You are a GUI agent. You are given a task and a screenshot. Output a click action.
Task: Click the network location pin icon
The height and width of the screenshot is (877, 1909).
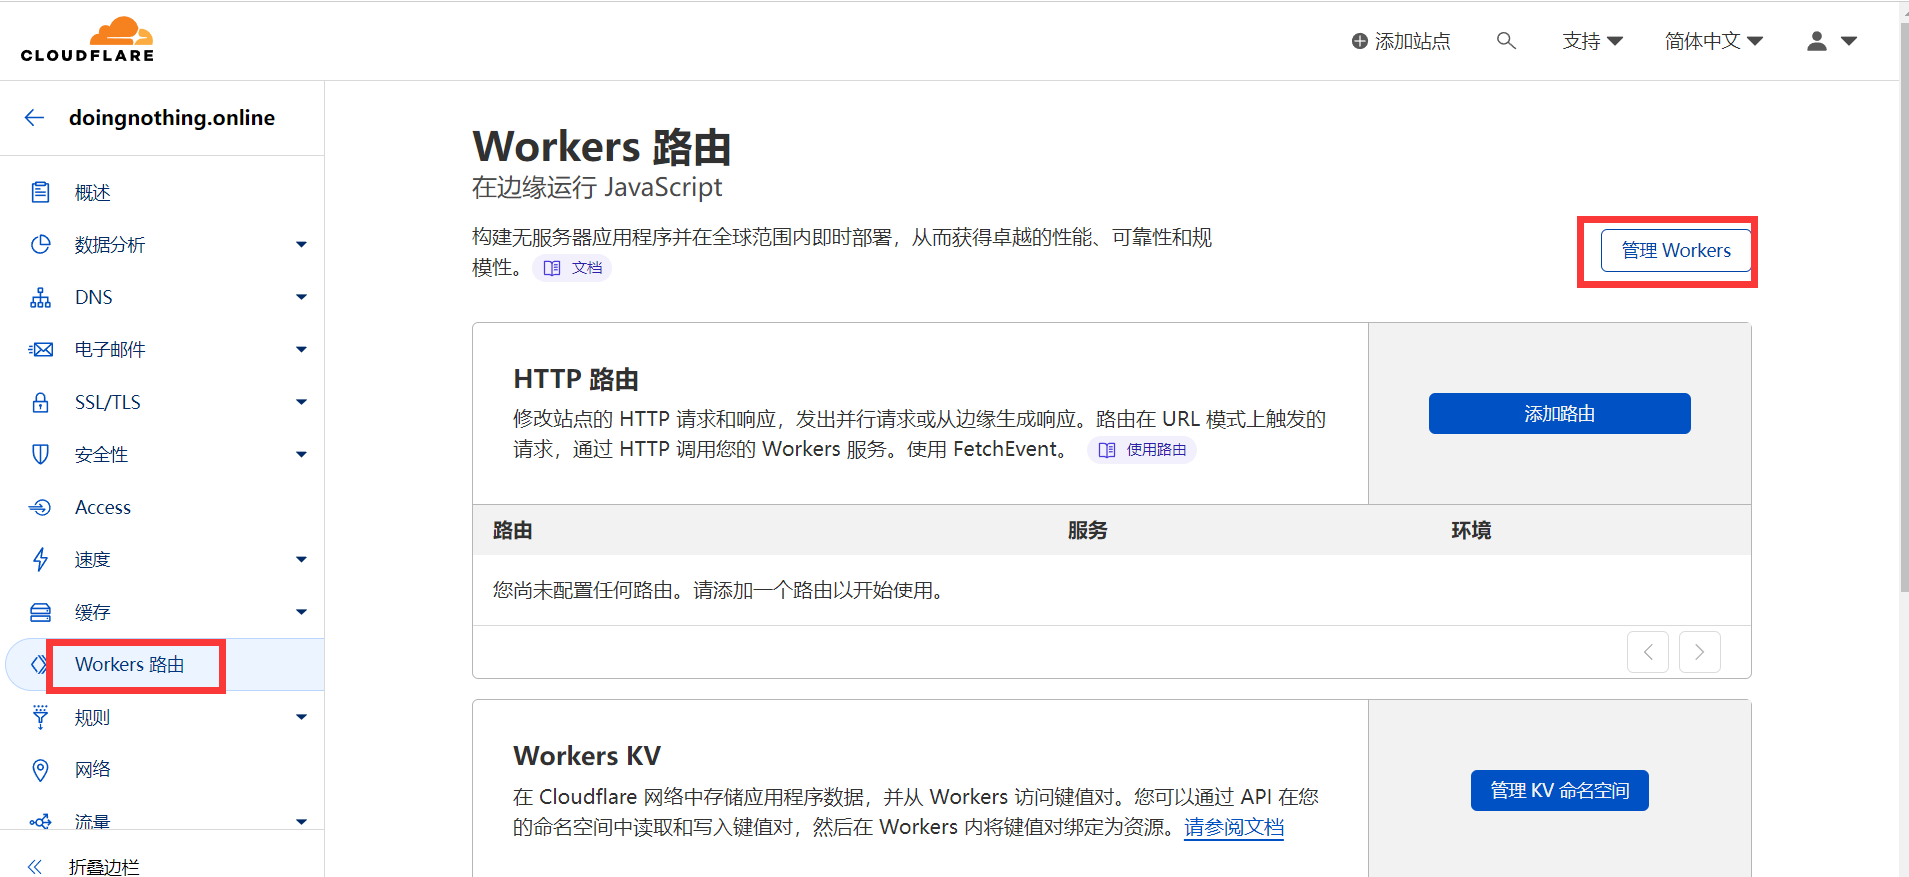click(40, 770)
